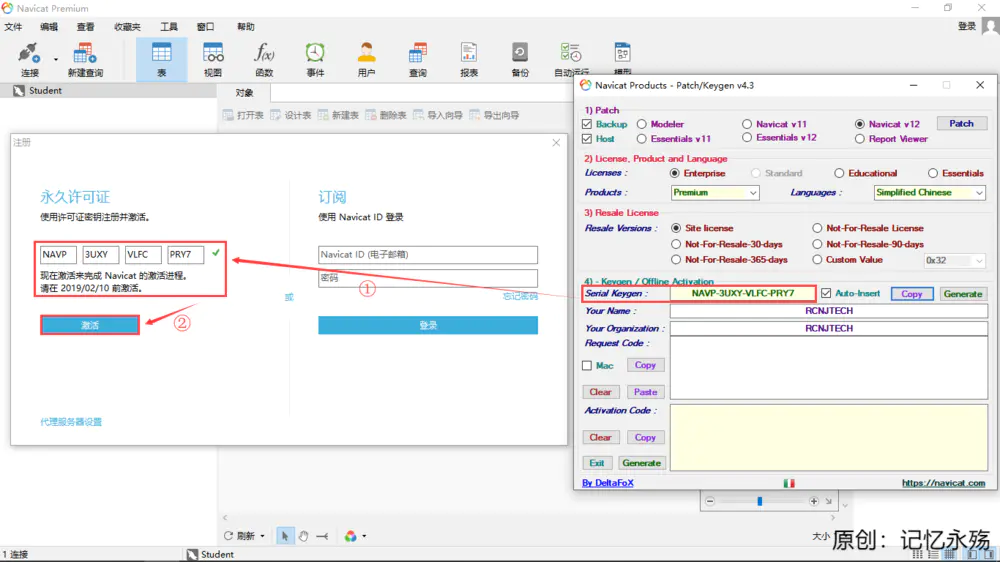Open the View menu

point(85,26)
